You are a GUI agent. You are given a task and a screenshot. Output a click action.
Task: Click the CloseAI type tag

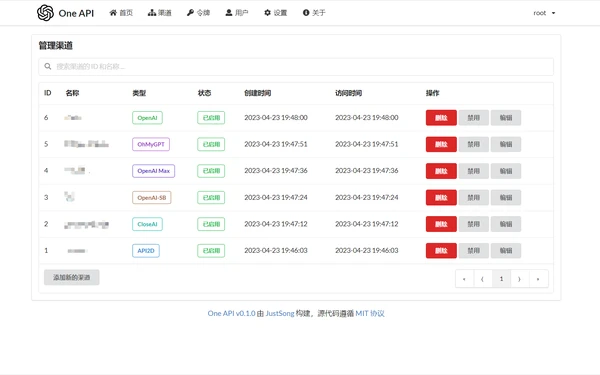tap(147, 224)
